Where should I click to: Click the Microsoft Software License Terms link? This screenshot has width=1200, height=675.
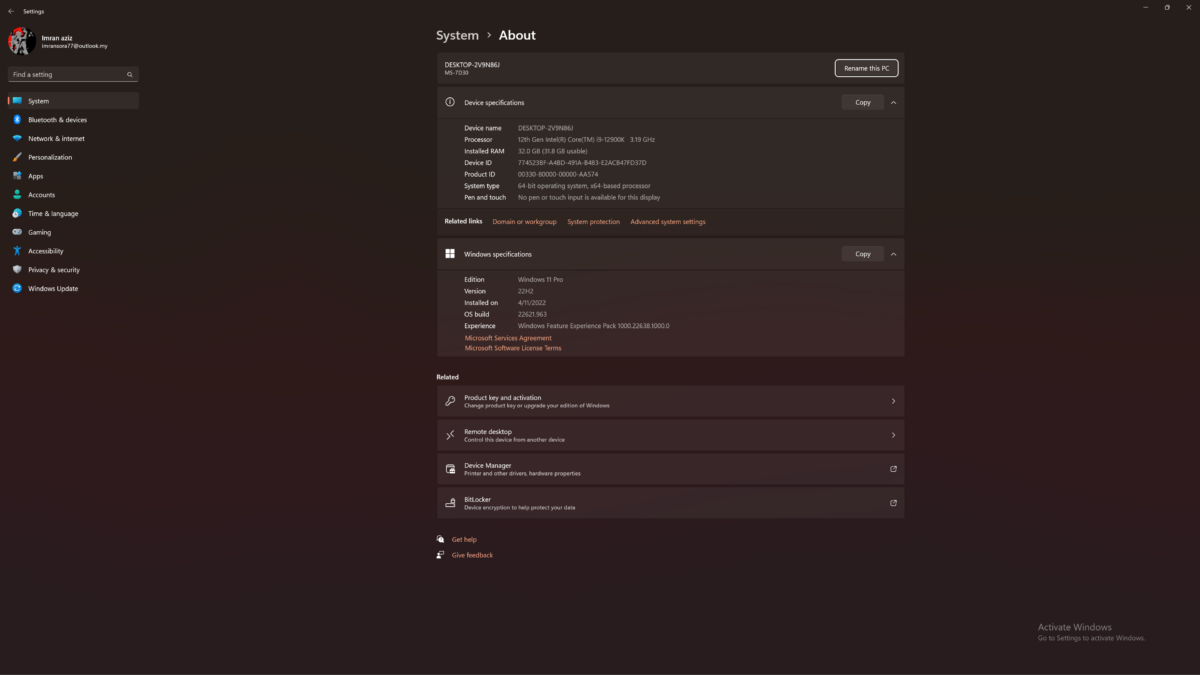click(x=513, y=348)
